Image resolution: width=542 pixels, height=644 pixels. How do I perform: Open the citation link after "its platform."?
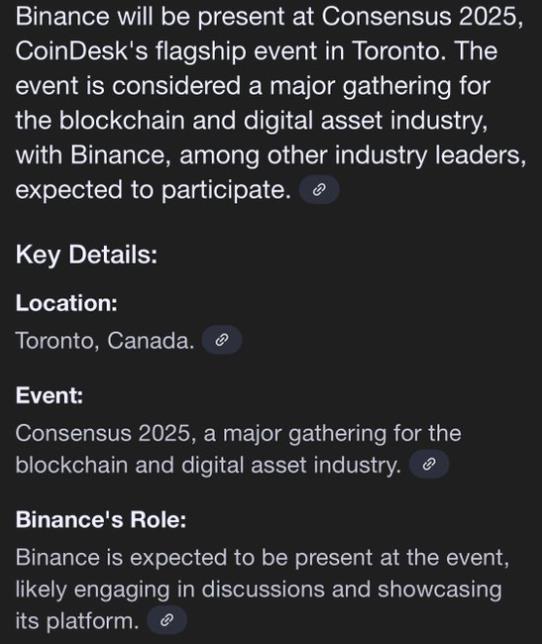167,619
